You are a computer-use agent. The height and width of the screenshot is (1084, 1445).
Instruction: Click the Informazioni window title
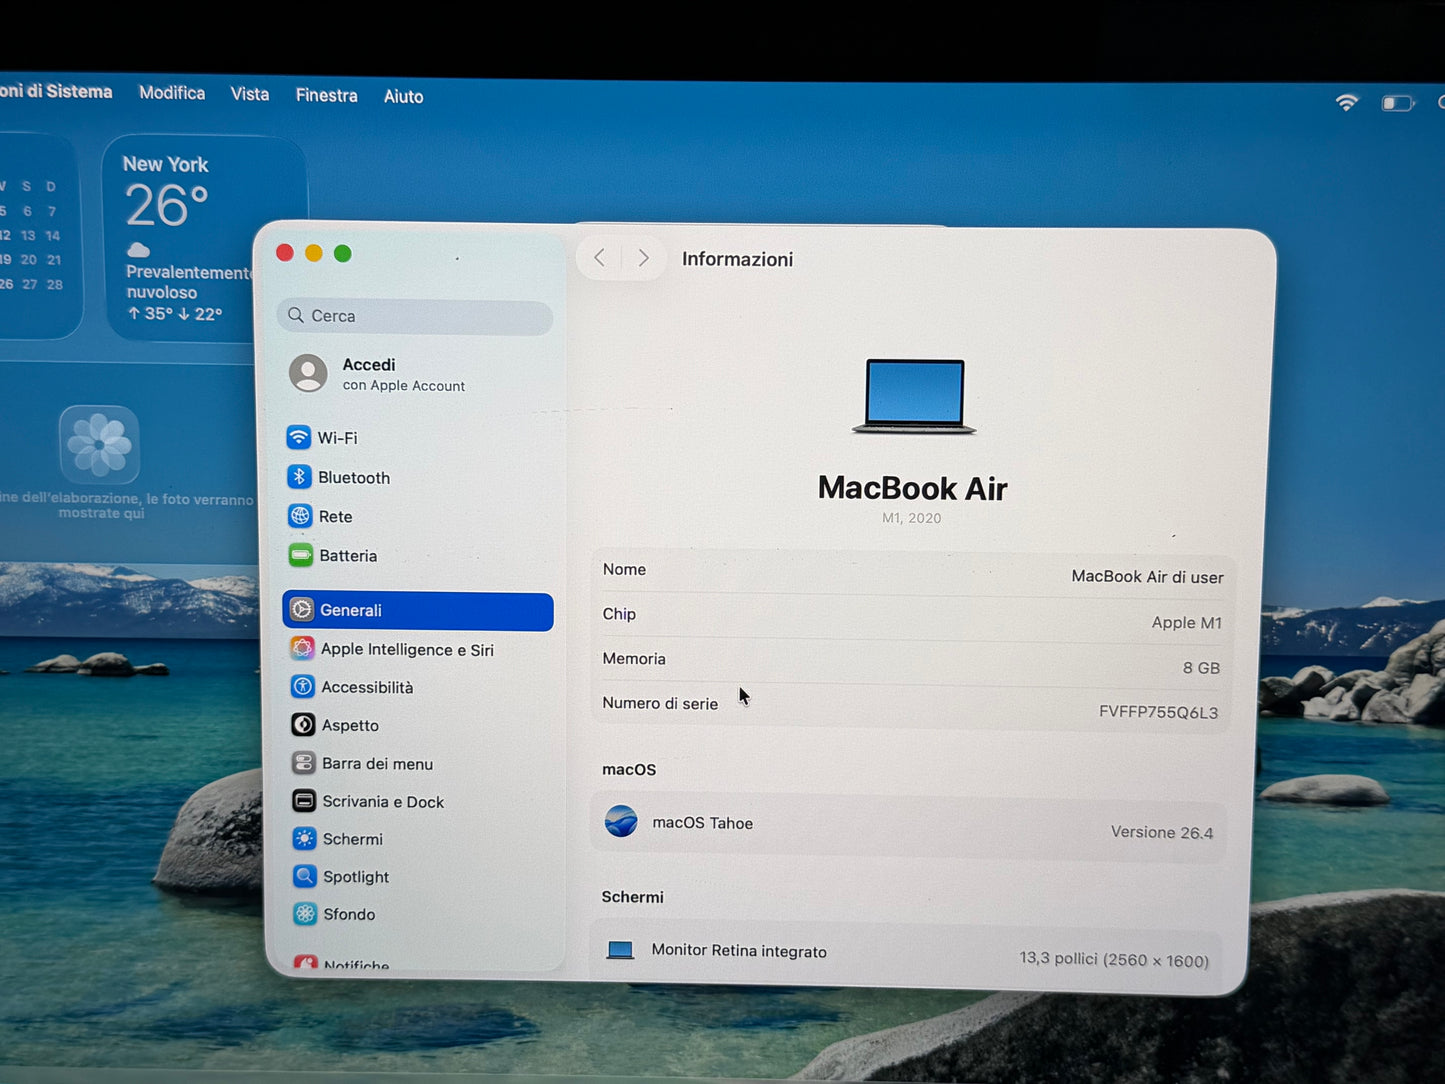[x=738, y=259]
